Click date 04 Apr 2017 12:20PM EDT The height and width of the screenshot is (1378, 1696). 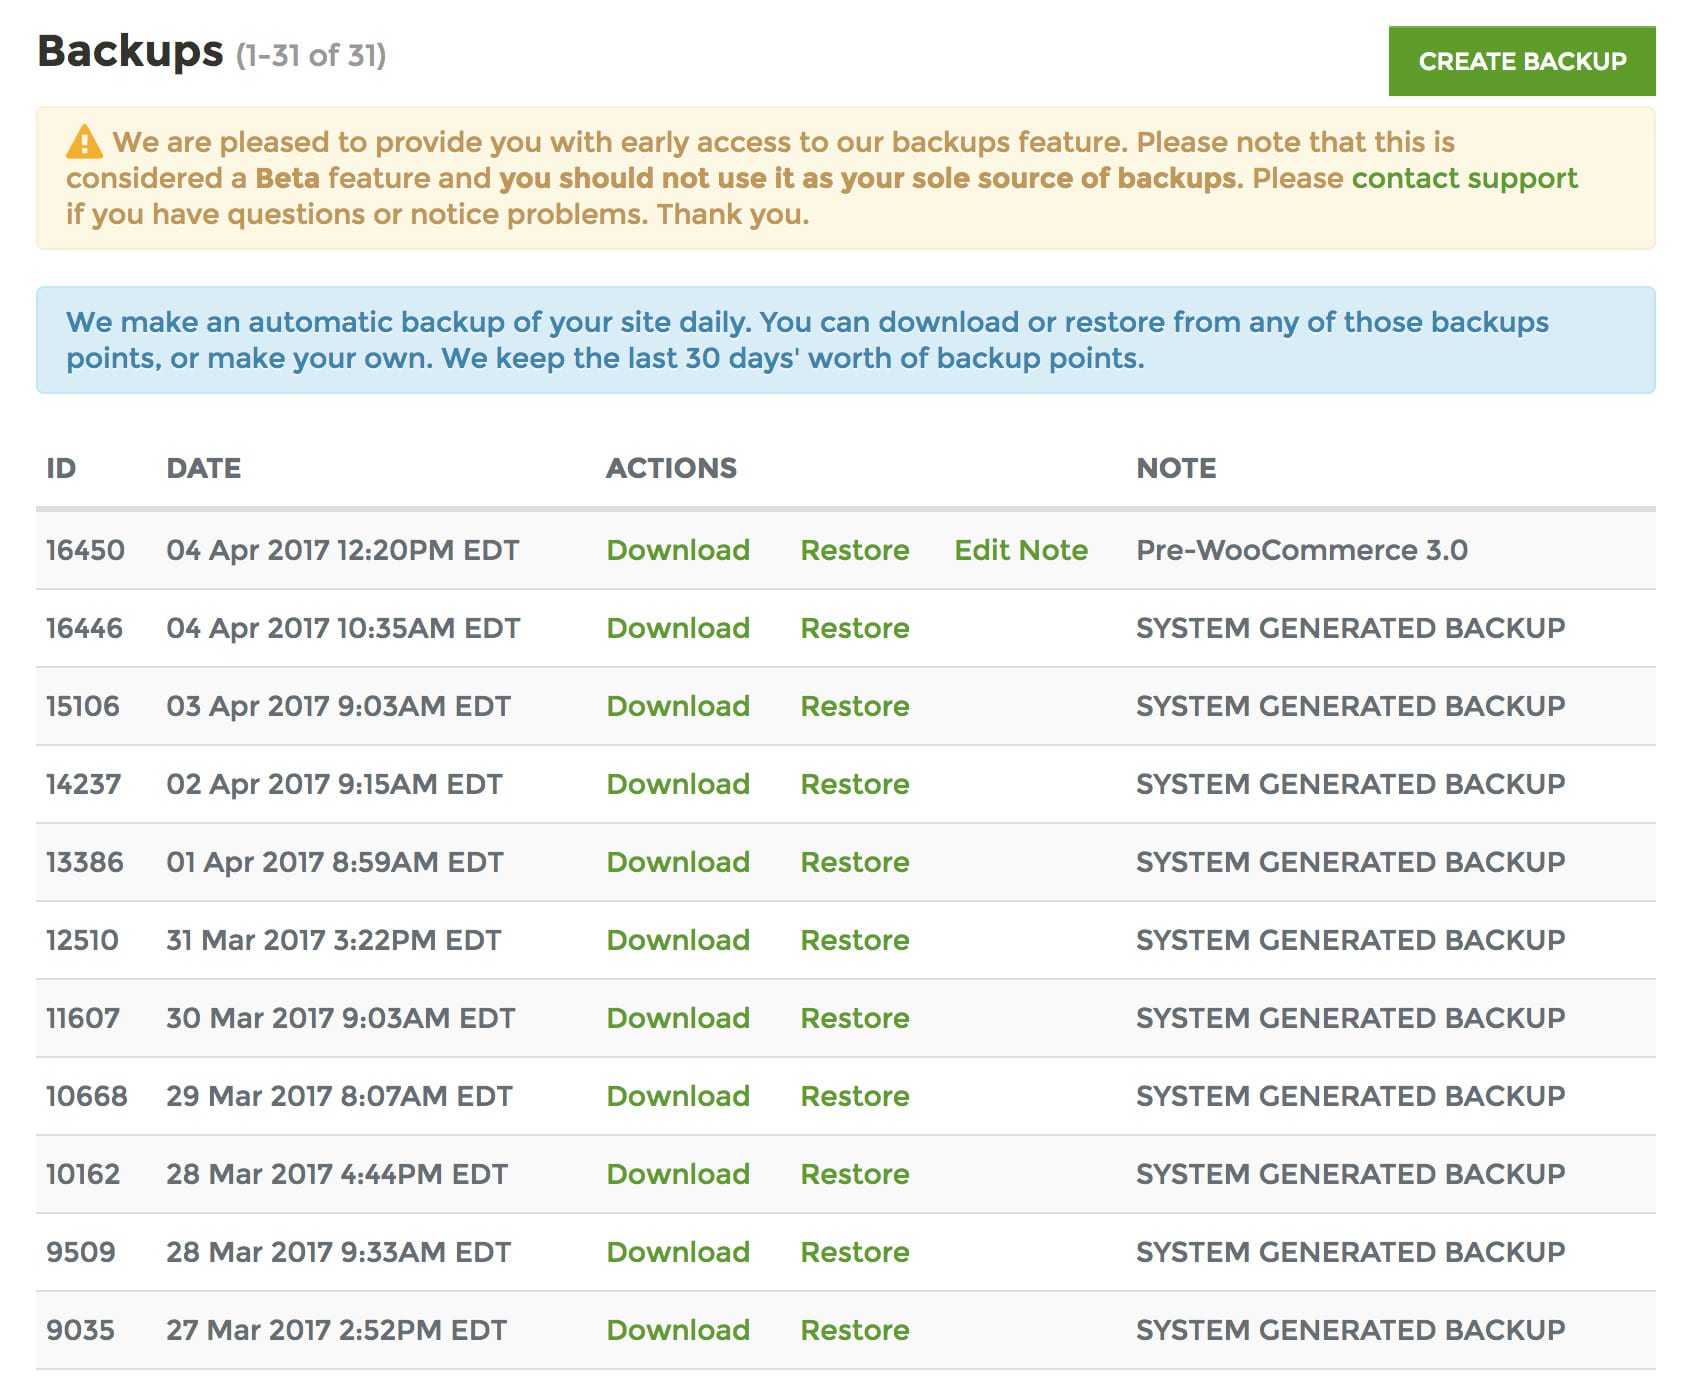click(x=343, y=550)
